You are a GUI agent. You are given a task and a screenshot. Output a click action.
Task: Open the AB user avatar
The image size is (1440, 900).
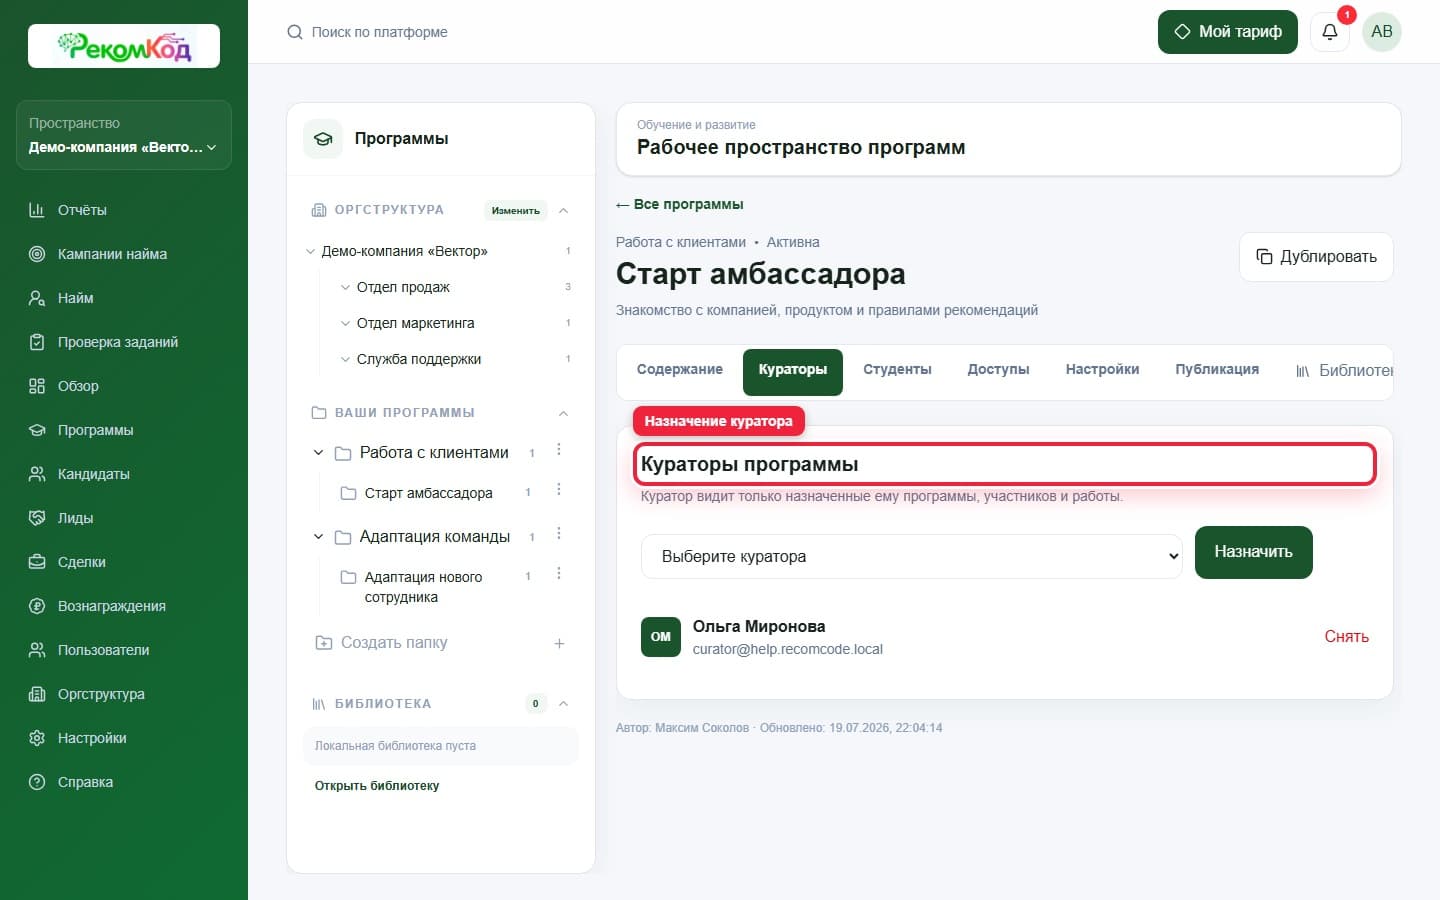click(1382, 31)
